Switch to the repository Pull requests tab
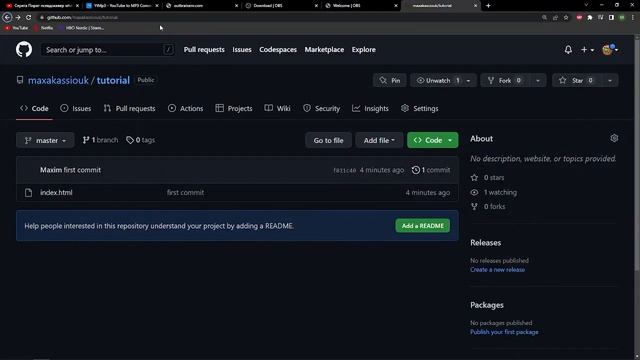Image resolution: width=640 pixels, height=360 pixels. 129,108
